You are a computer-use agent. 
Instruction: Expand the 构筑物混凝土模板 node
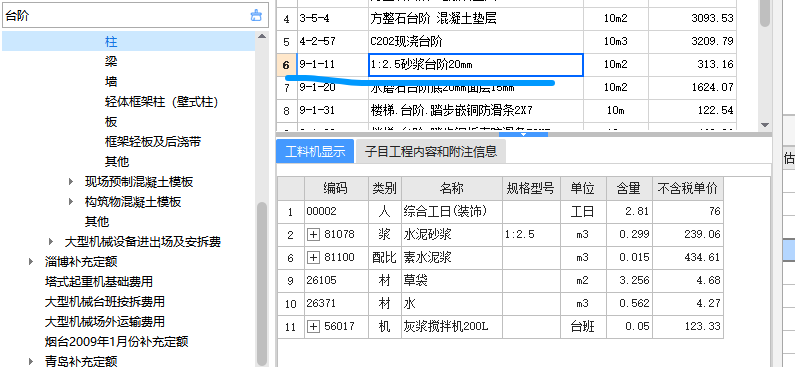pyautogui.click(x=71, y=202)
